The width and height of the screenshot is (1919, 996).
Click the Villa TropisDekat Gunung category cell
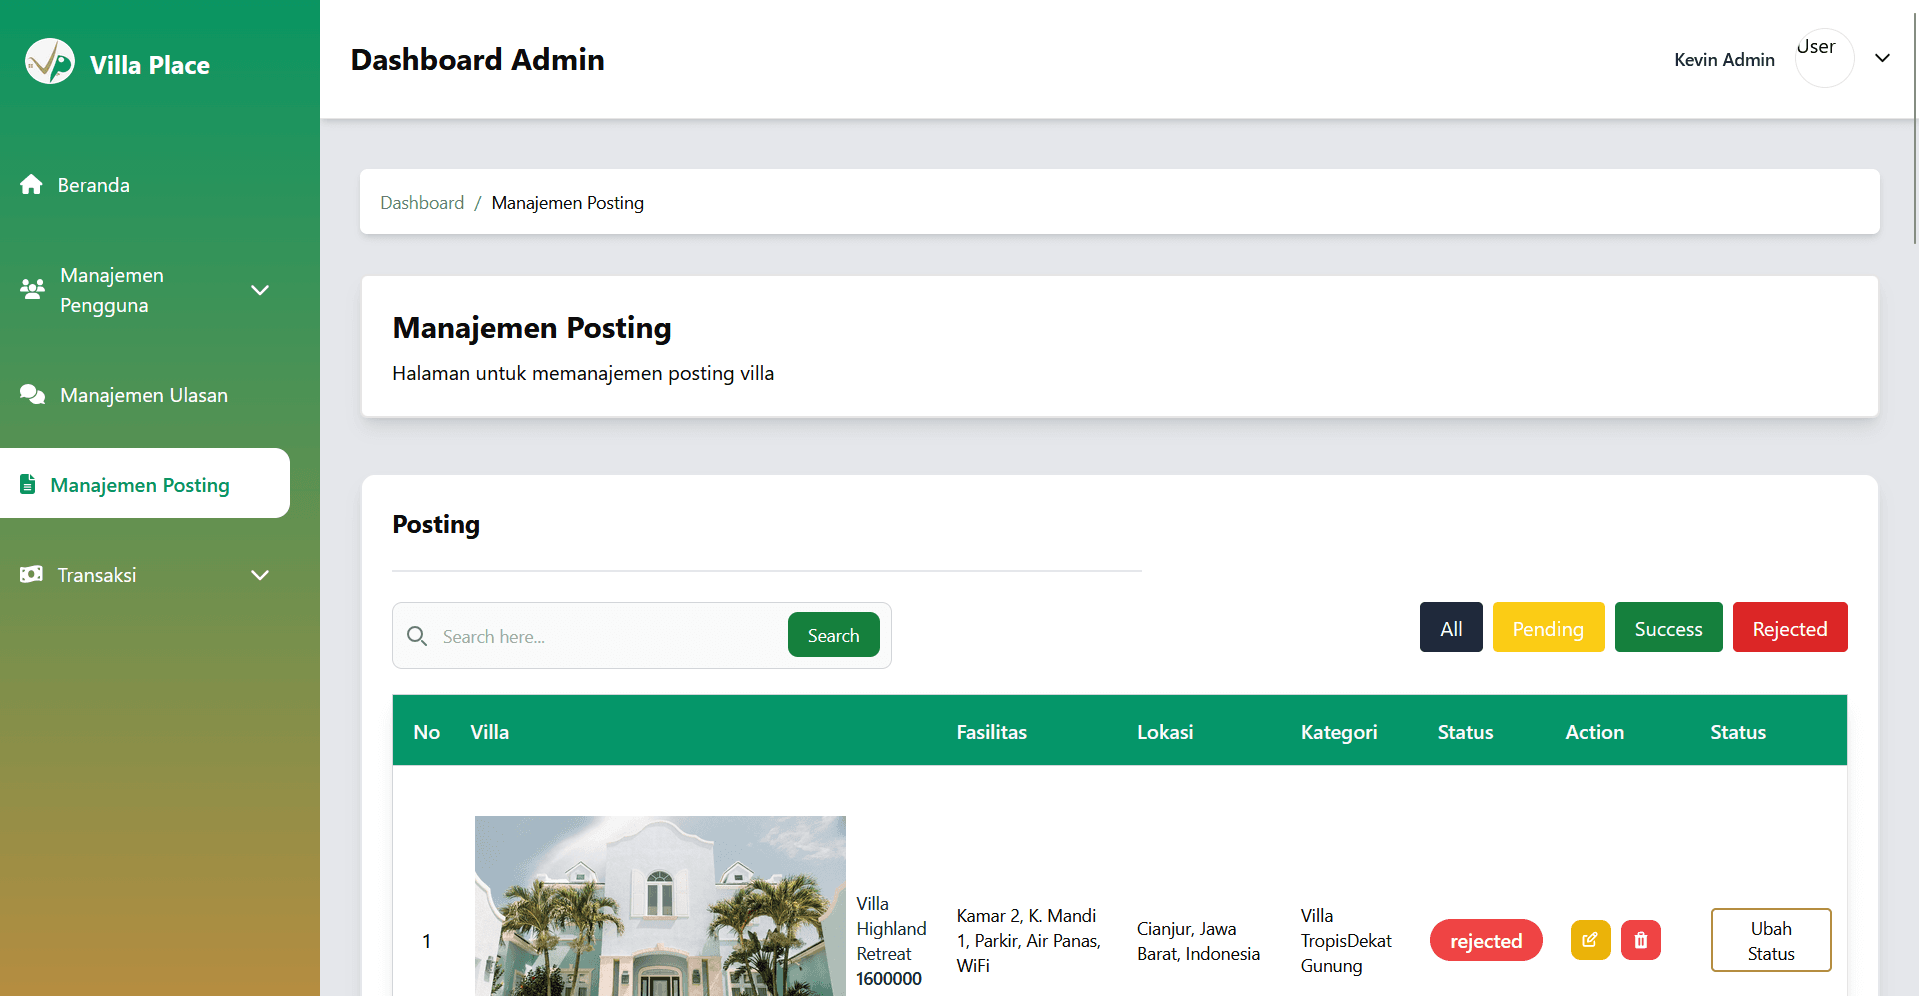1346,941
